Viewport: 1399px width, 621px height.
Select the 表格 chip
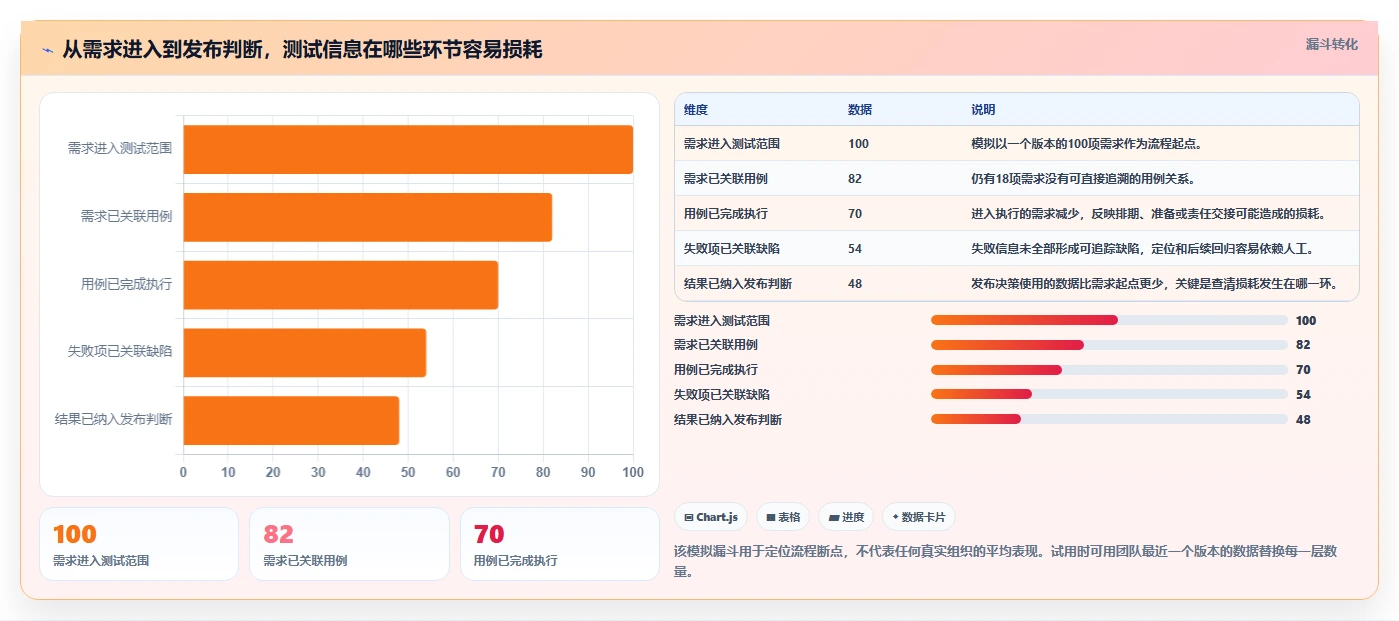pos(783,517)
